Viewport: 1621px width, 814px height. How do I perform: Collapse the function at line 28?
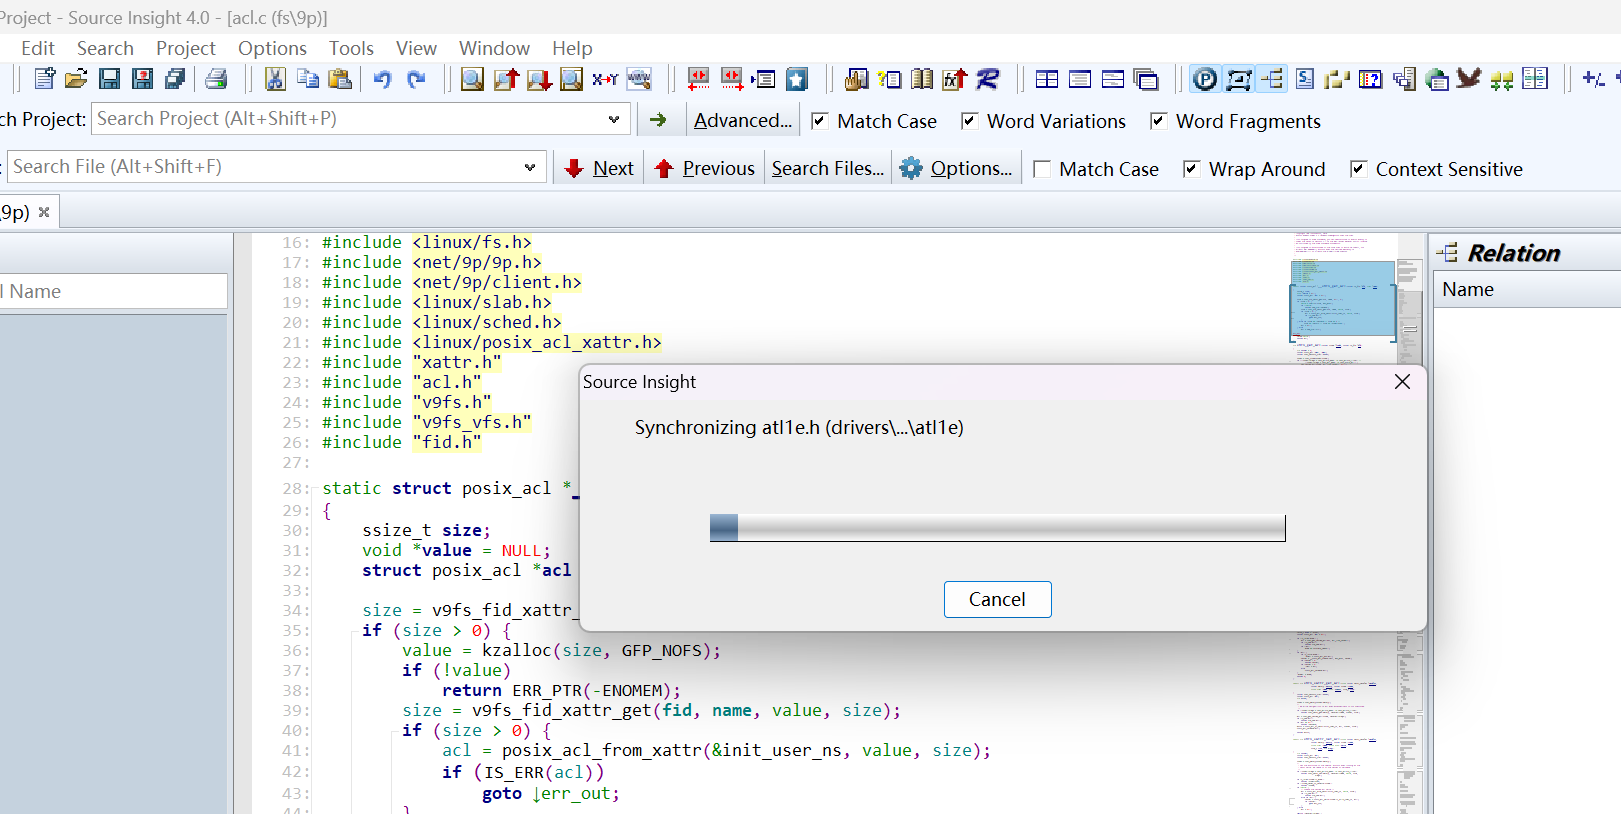tap(315, 489)
